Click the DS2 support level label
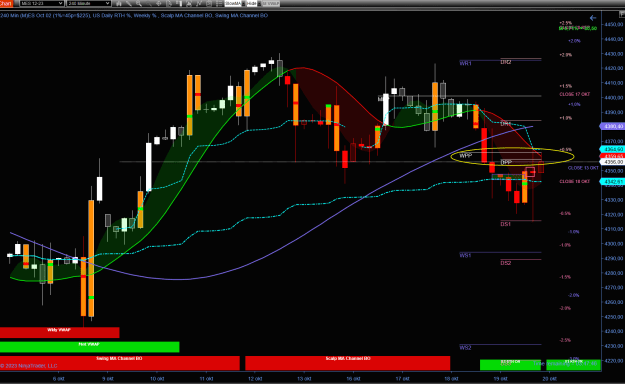625x384 pixels. 506,263
